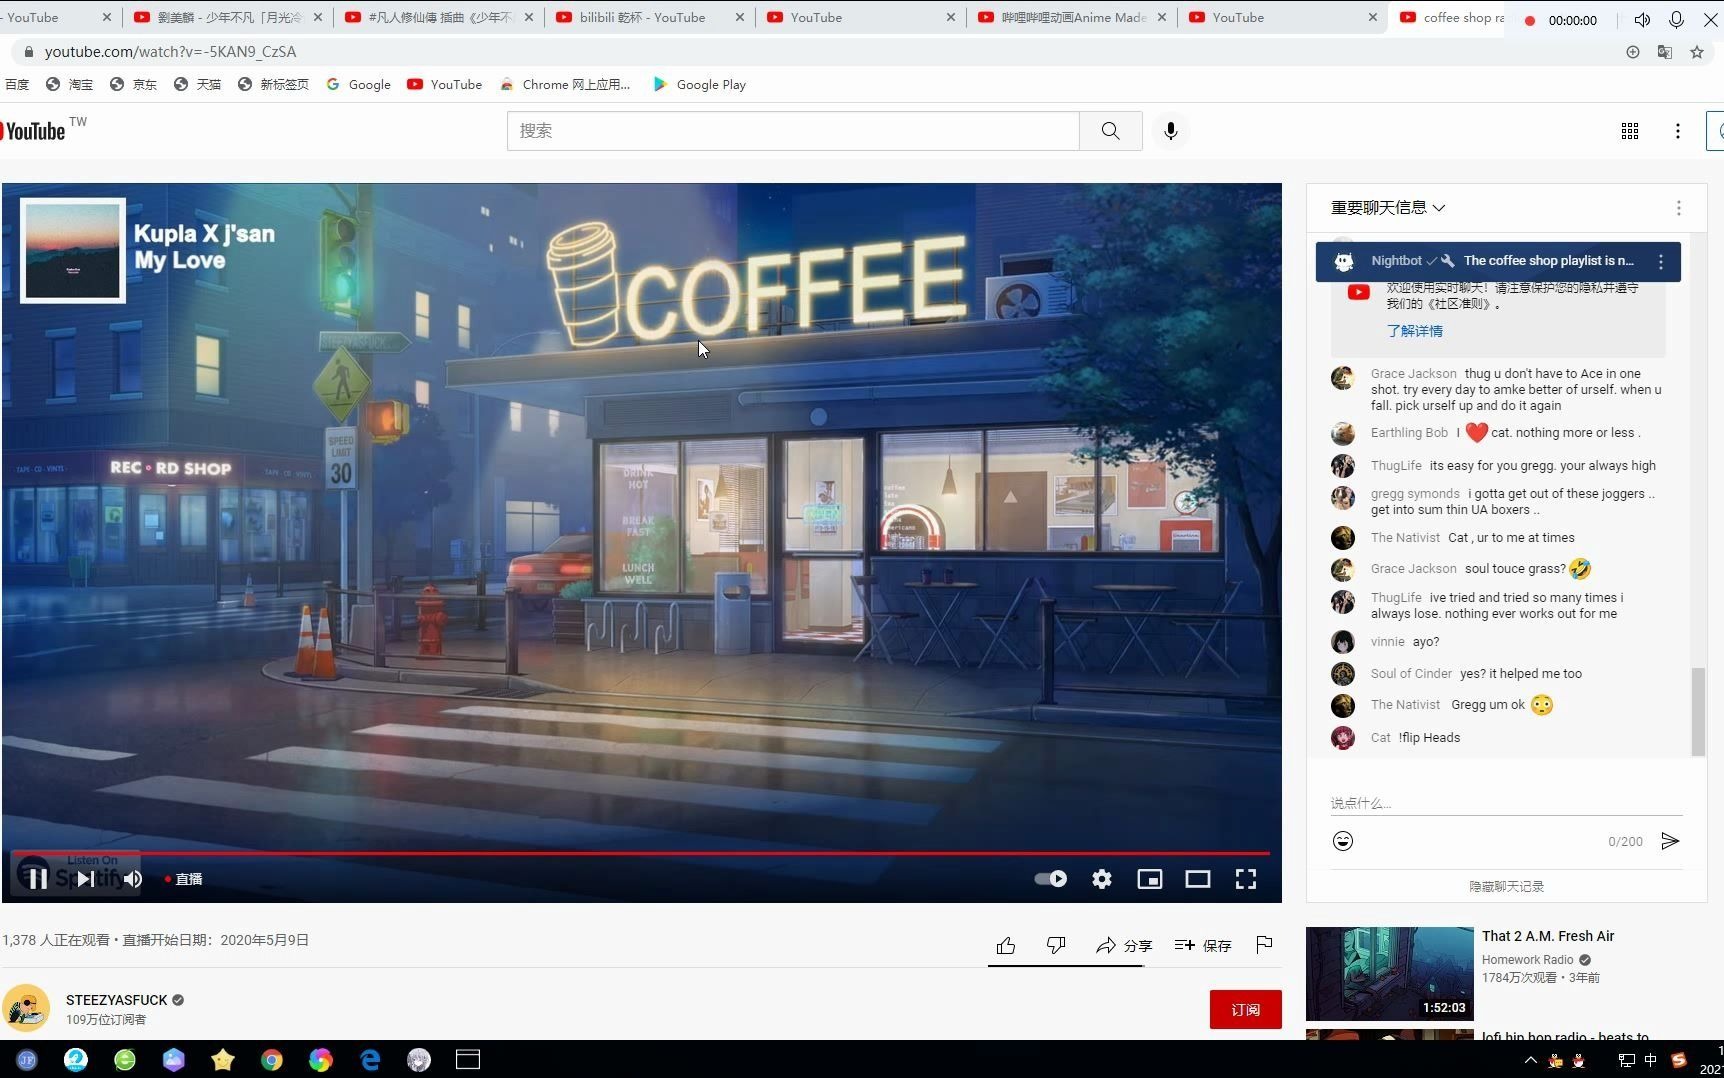This screenshot has width=1724, height=1078.
Task: Mute the video volume
Action: click(133, 878)
